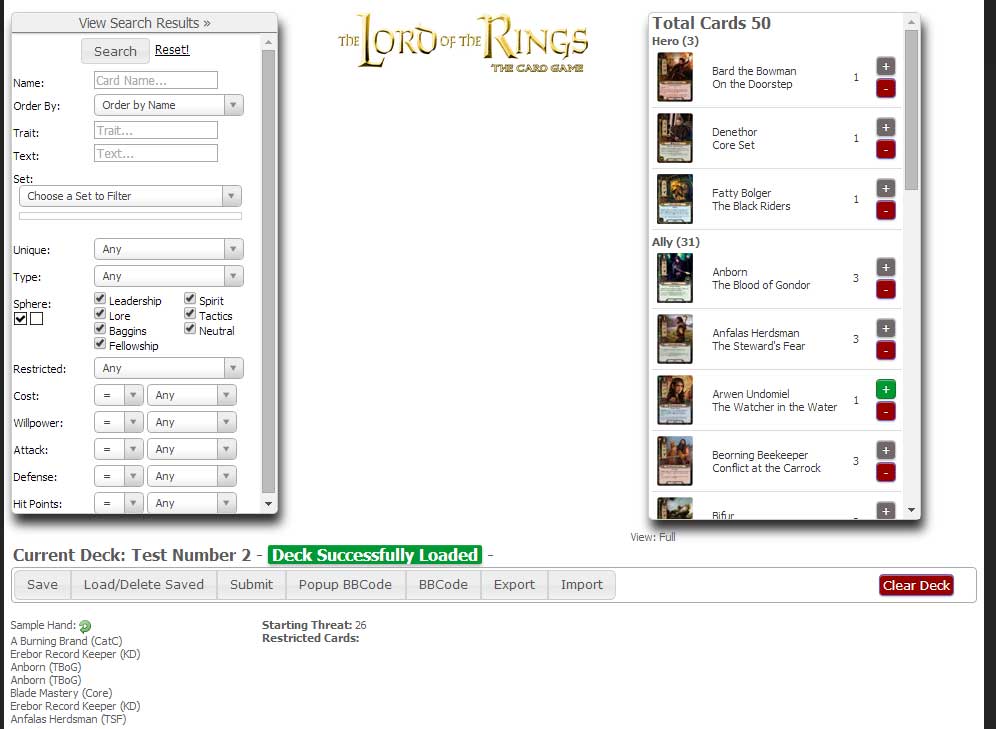
Task: Click the search panel scrollbar thumb
Action: [269, 271]
